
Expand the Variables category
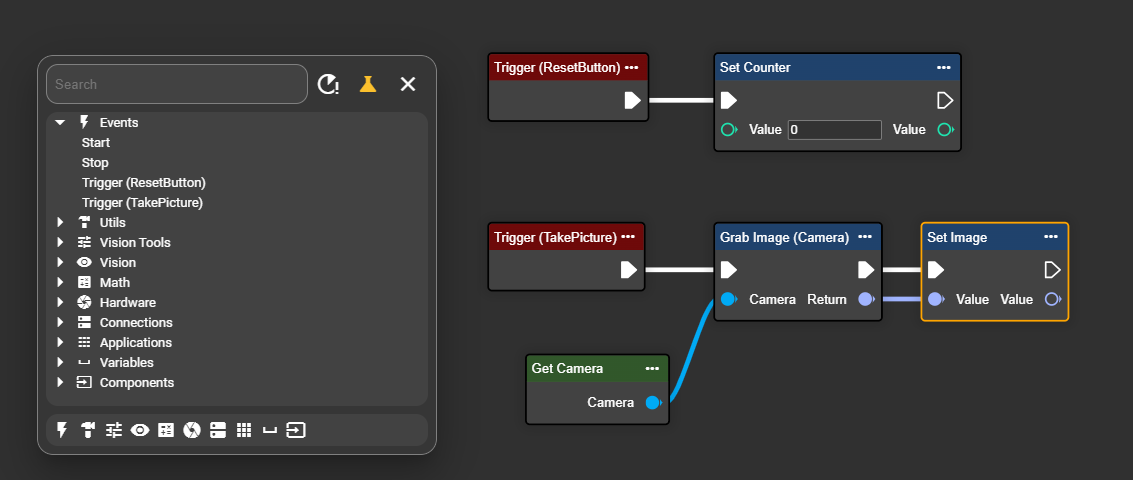pos(60,362)
